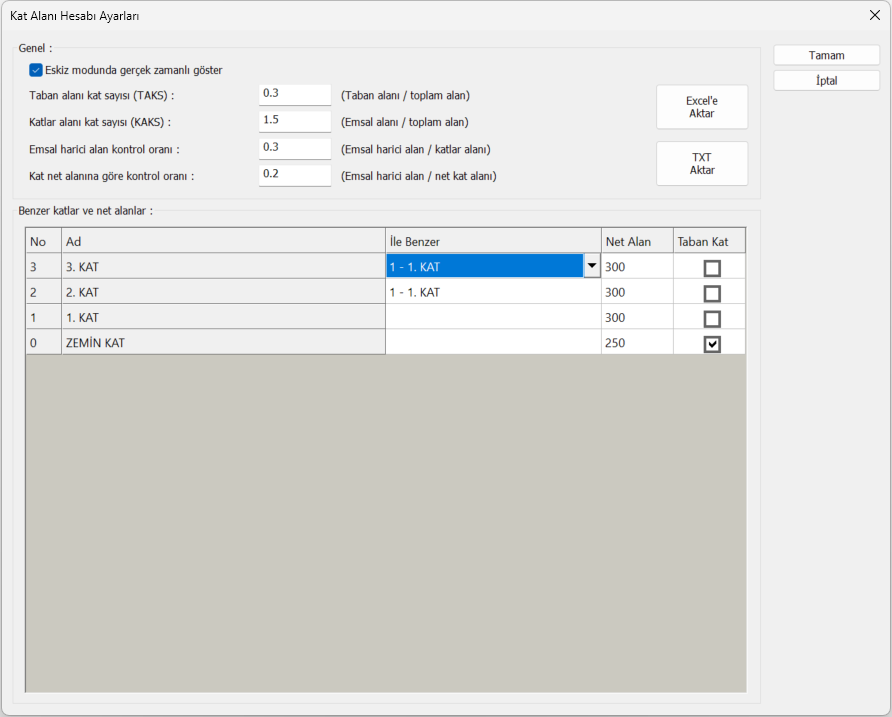Enable Taban Kat checkbox for 1. KAT
This screenshot has width=892, height=717.
pyautogui.click(x=712, y=319)
